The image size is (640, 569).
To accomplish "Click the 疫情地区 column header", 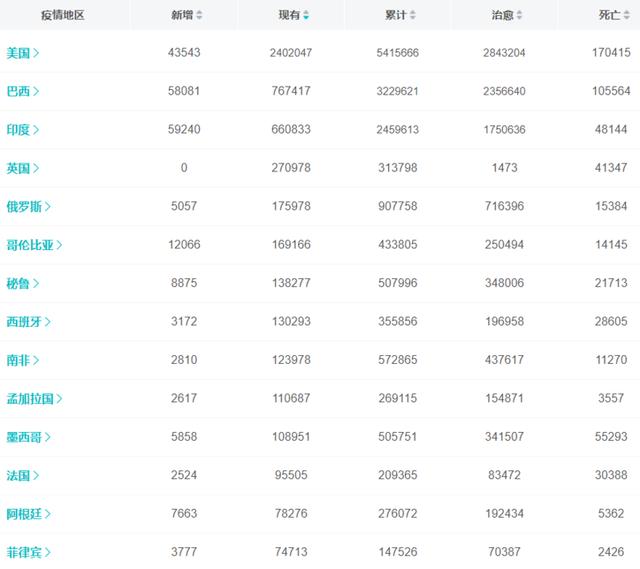I will tap(62, 16).
